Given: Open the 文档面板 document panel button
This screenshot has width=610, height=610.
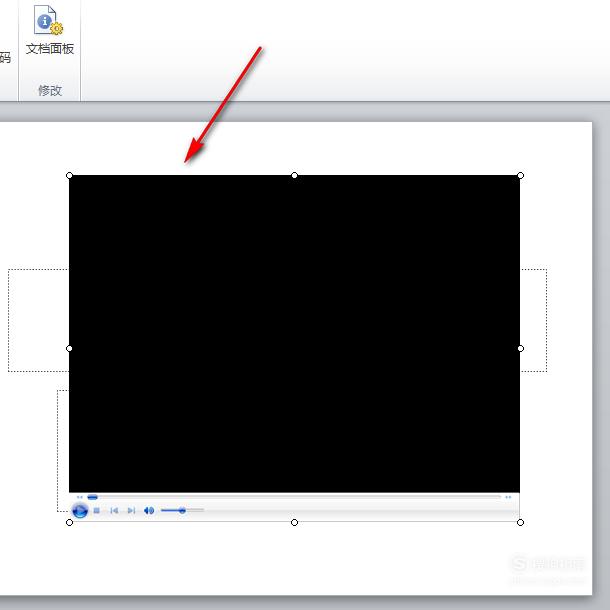Looking at the screenshot, I should pyautogui.click(x=49, y=30).
